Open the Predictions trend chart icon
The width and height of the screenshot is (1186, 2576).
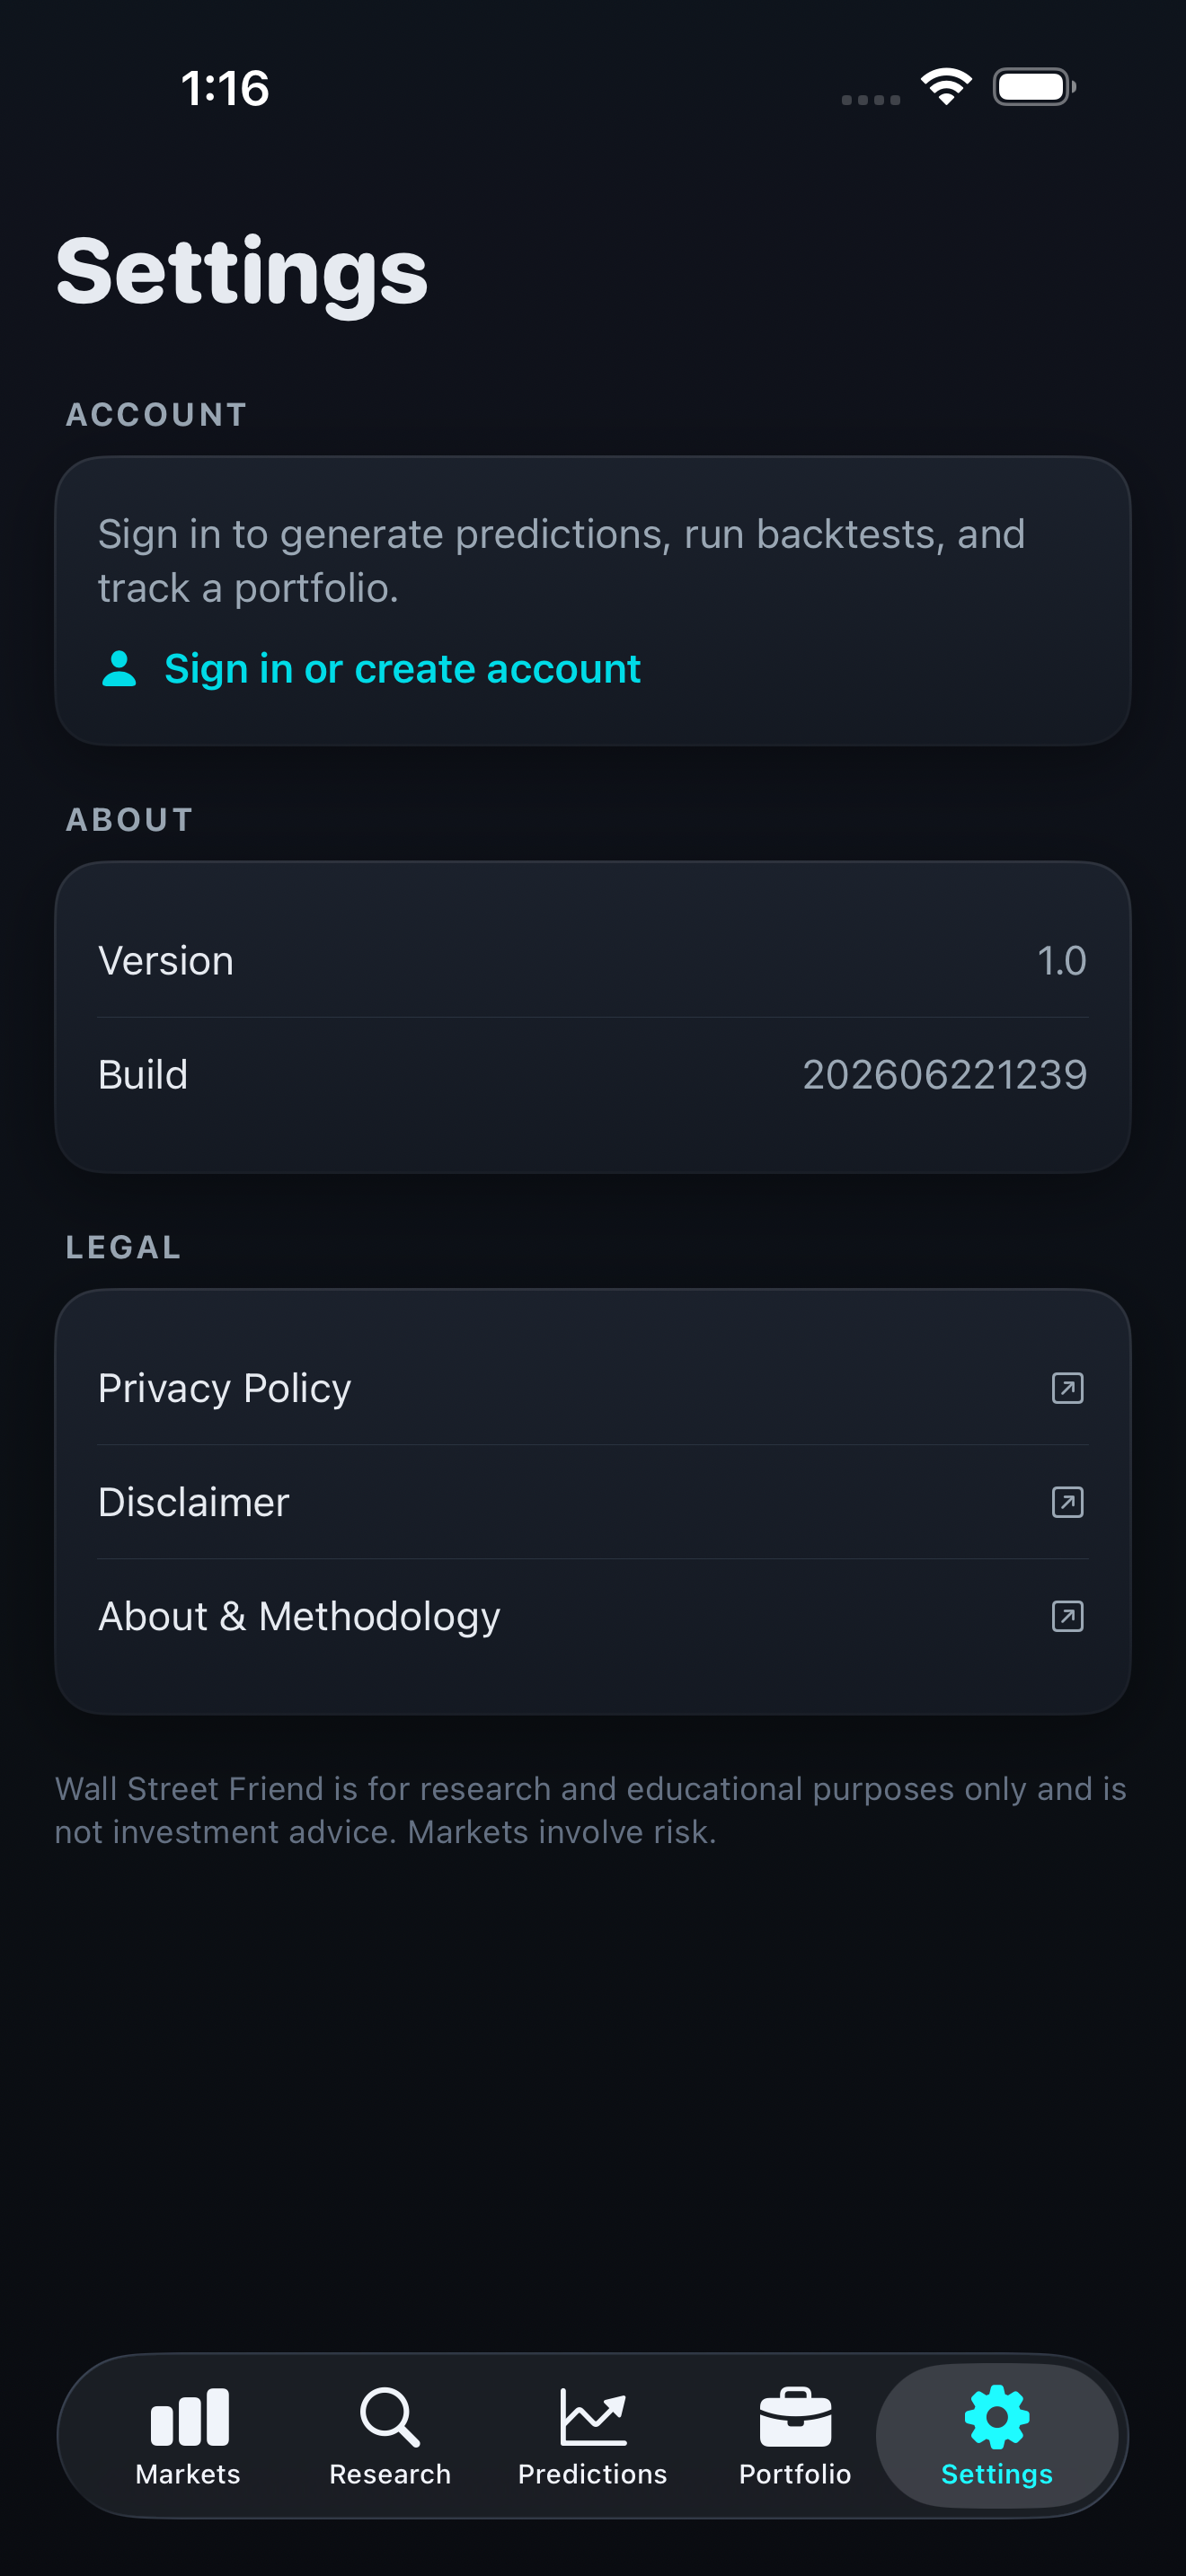point(593,2417)
